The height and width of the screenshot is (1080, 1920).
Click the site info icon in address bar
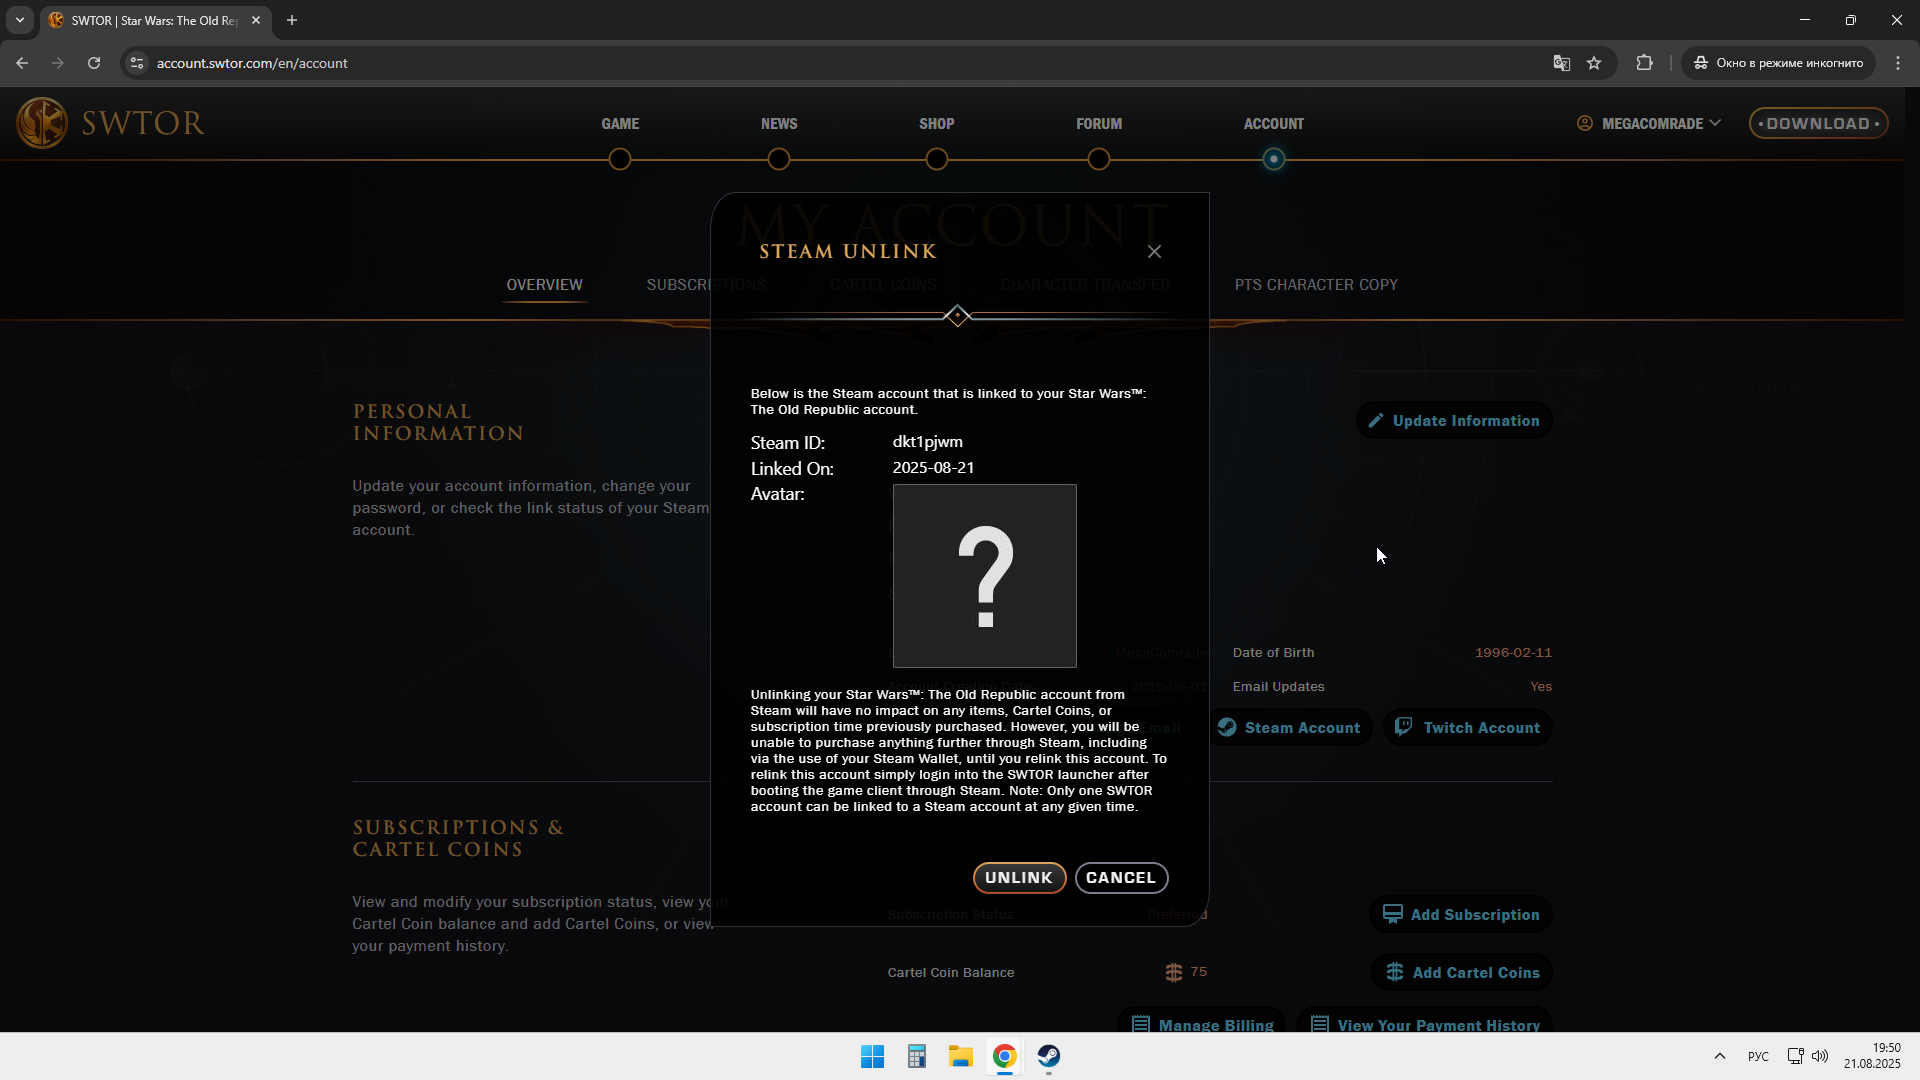[x=137, y=63]
